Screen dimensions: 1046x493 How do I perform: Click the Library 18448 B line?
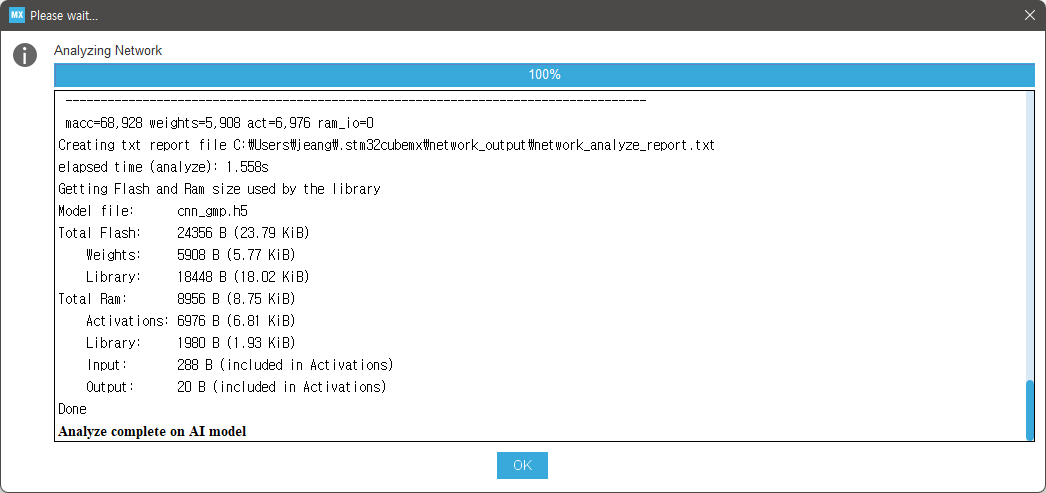point(197,276)
